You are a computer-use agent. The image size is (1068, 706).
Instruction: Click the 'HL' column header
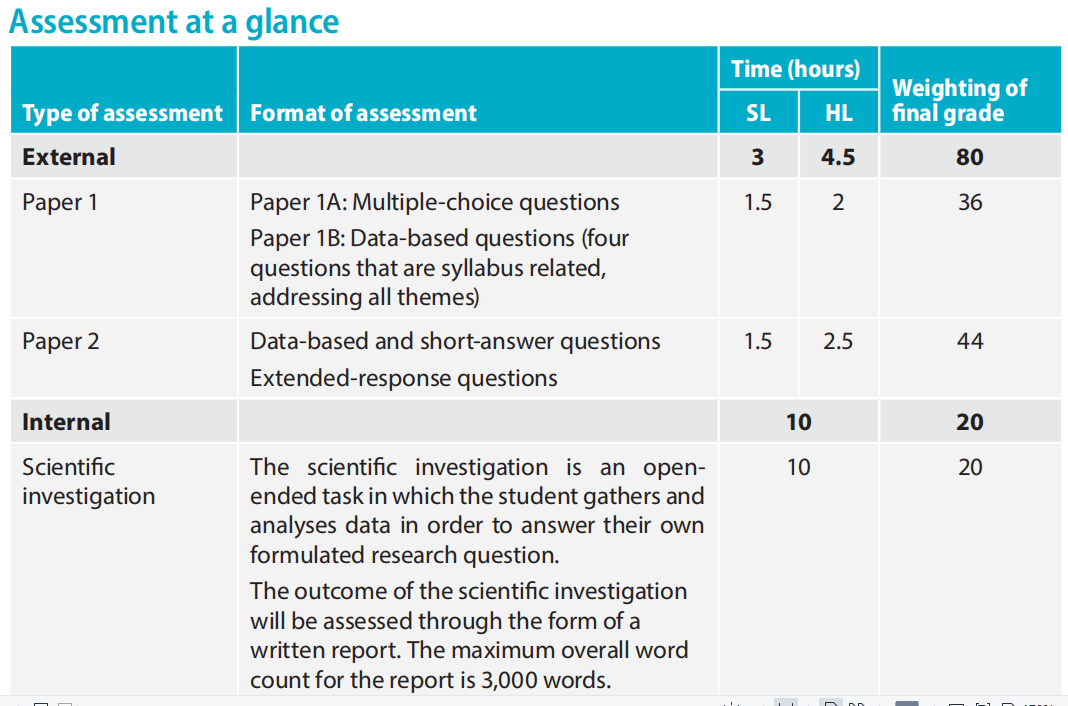[x=838, y=113]
